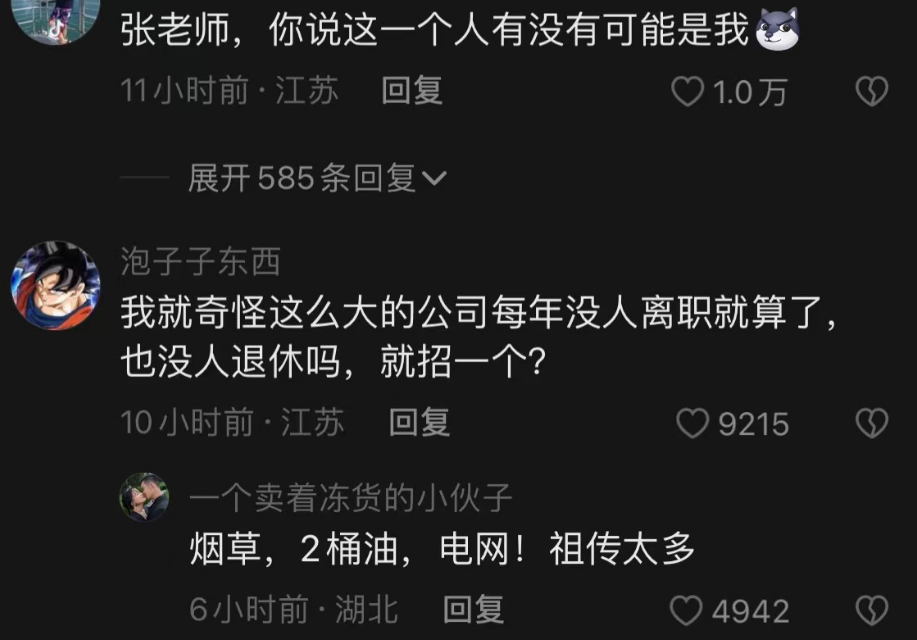This screenshot has height=640, width=917.
Task: Click the chevron next to 展开585条回复
Action: tap(435, 178)
